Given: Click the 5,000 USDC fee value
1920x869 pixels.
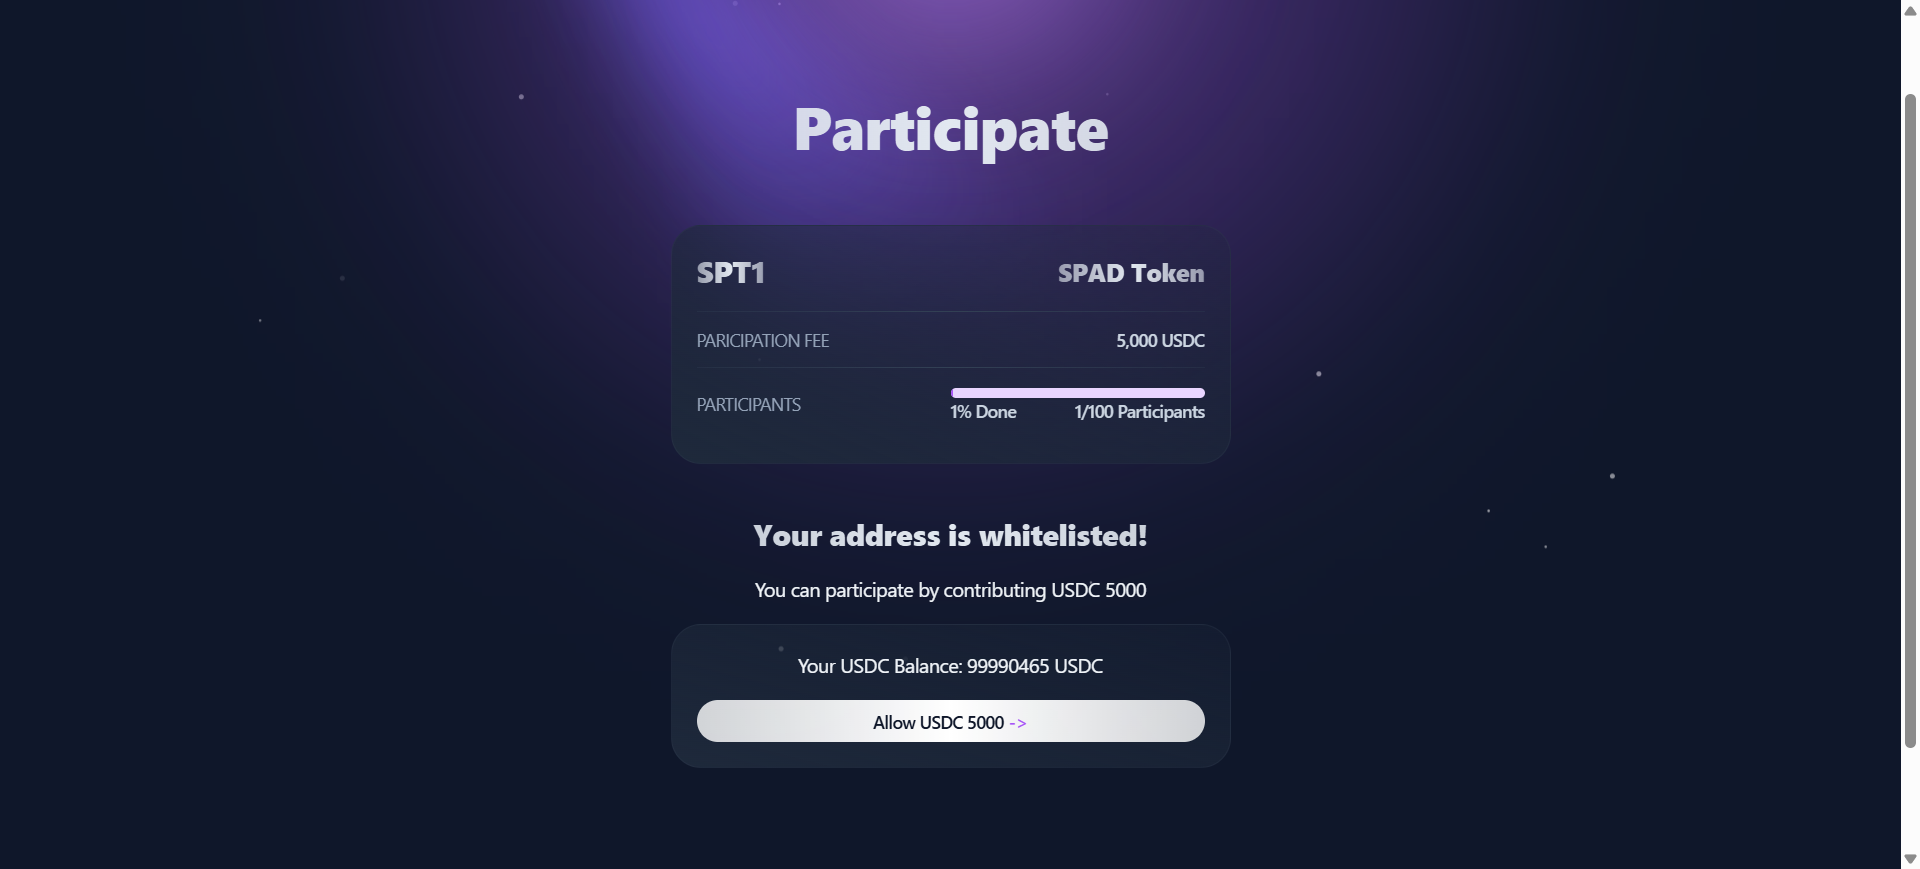Looking at the screenshot, I should pos(1160,341).
